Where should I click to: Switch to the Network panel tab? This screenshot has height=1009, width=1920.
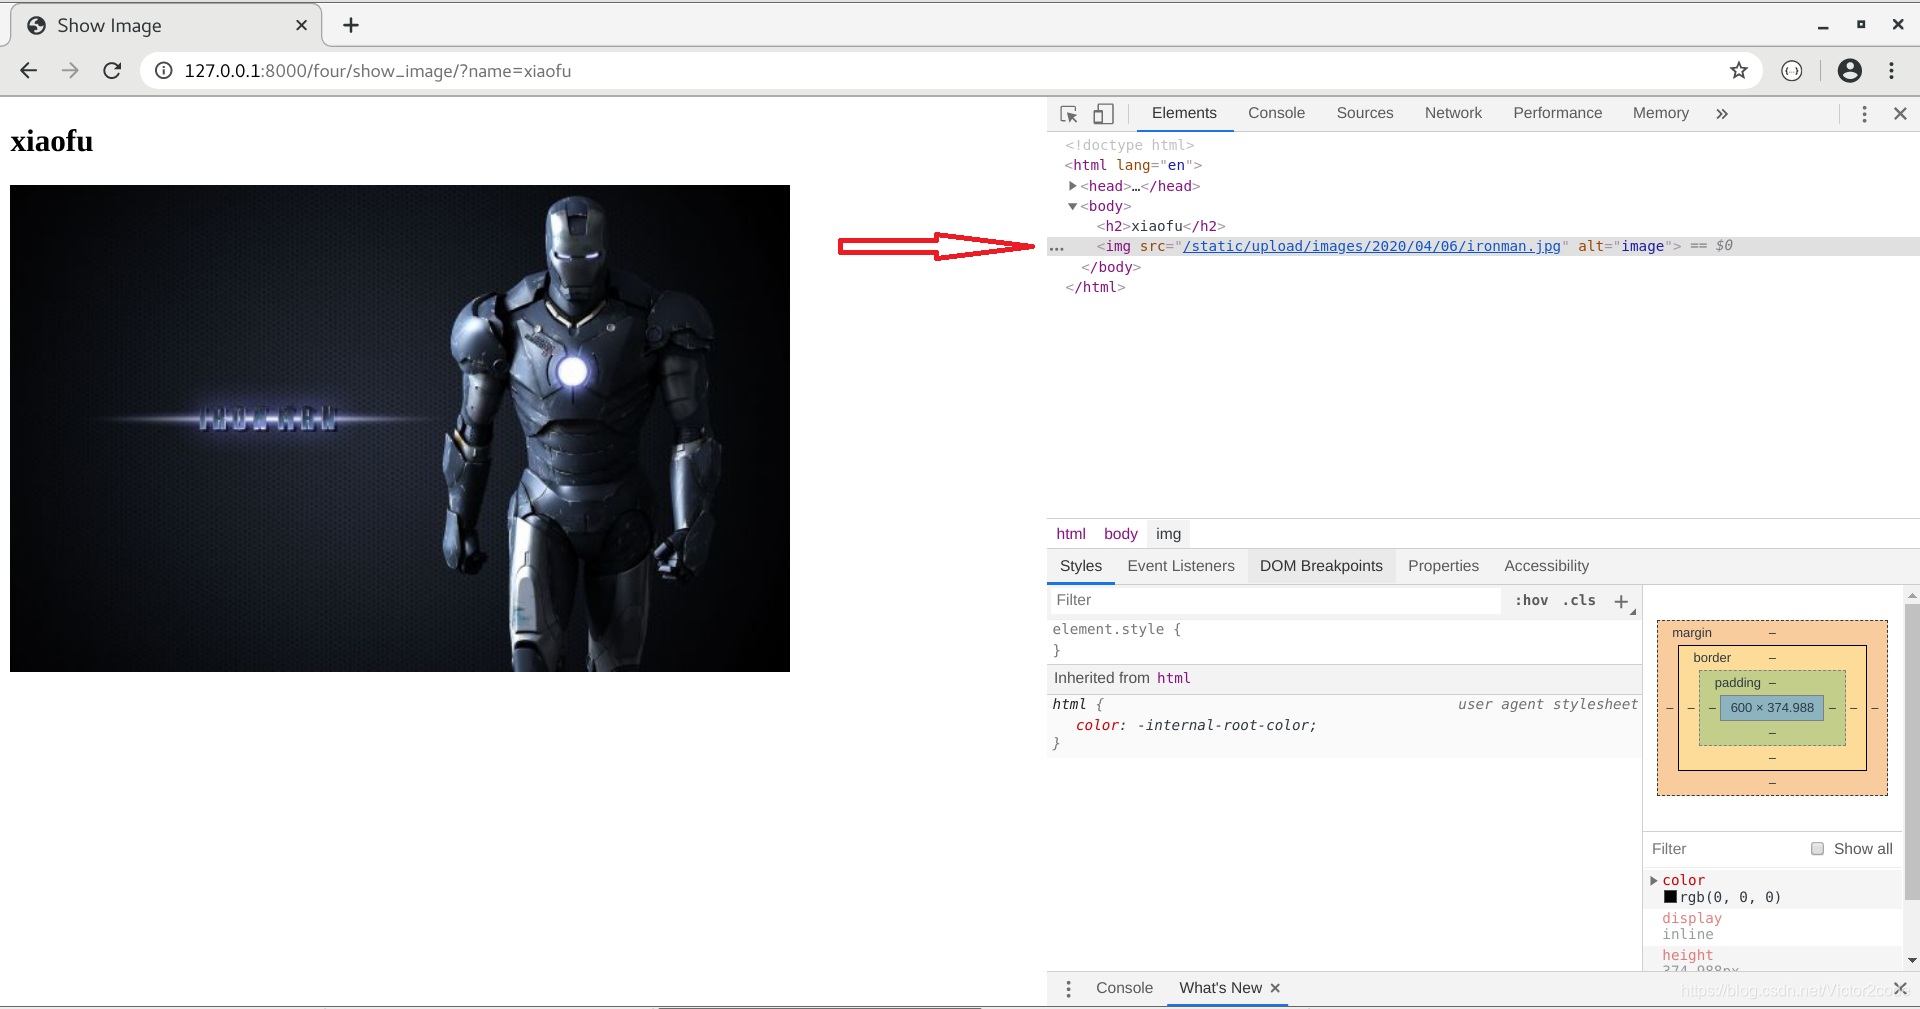1453,113
